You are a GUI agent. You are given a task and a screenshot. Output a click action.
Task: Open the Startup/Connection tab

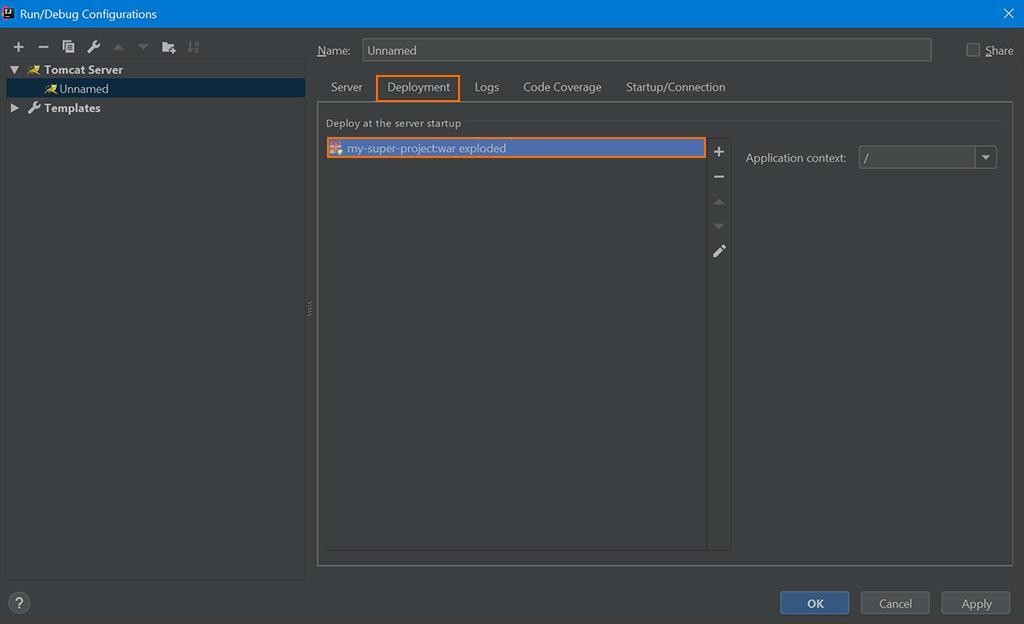pos(675,87)
